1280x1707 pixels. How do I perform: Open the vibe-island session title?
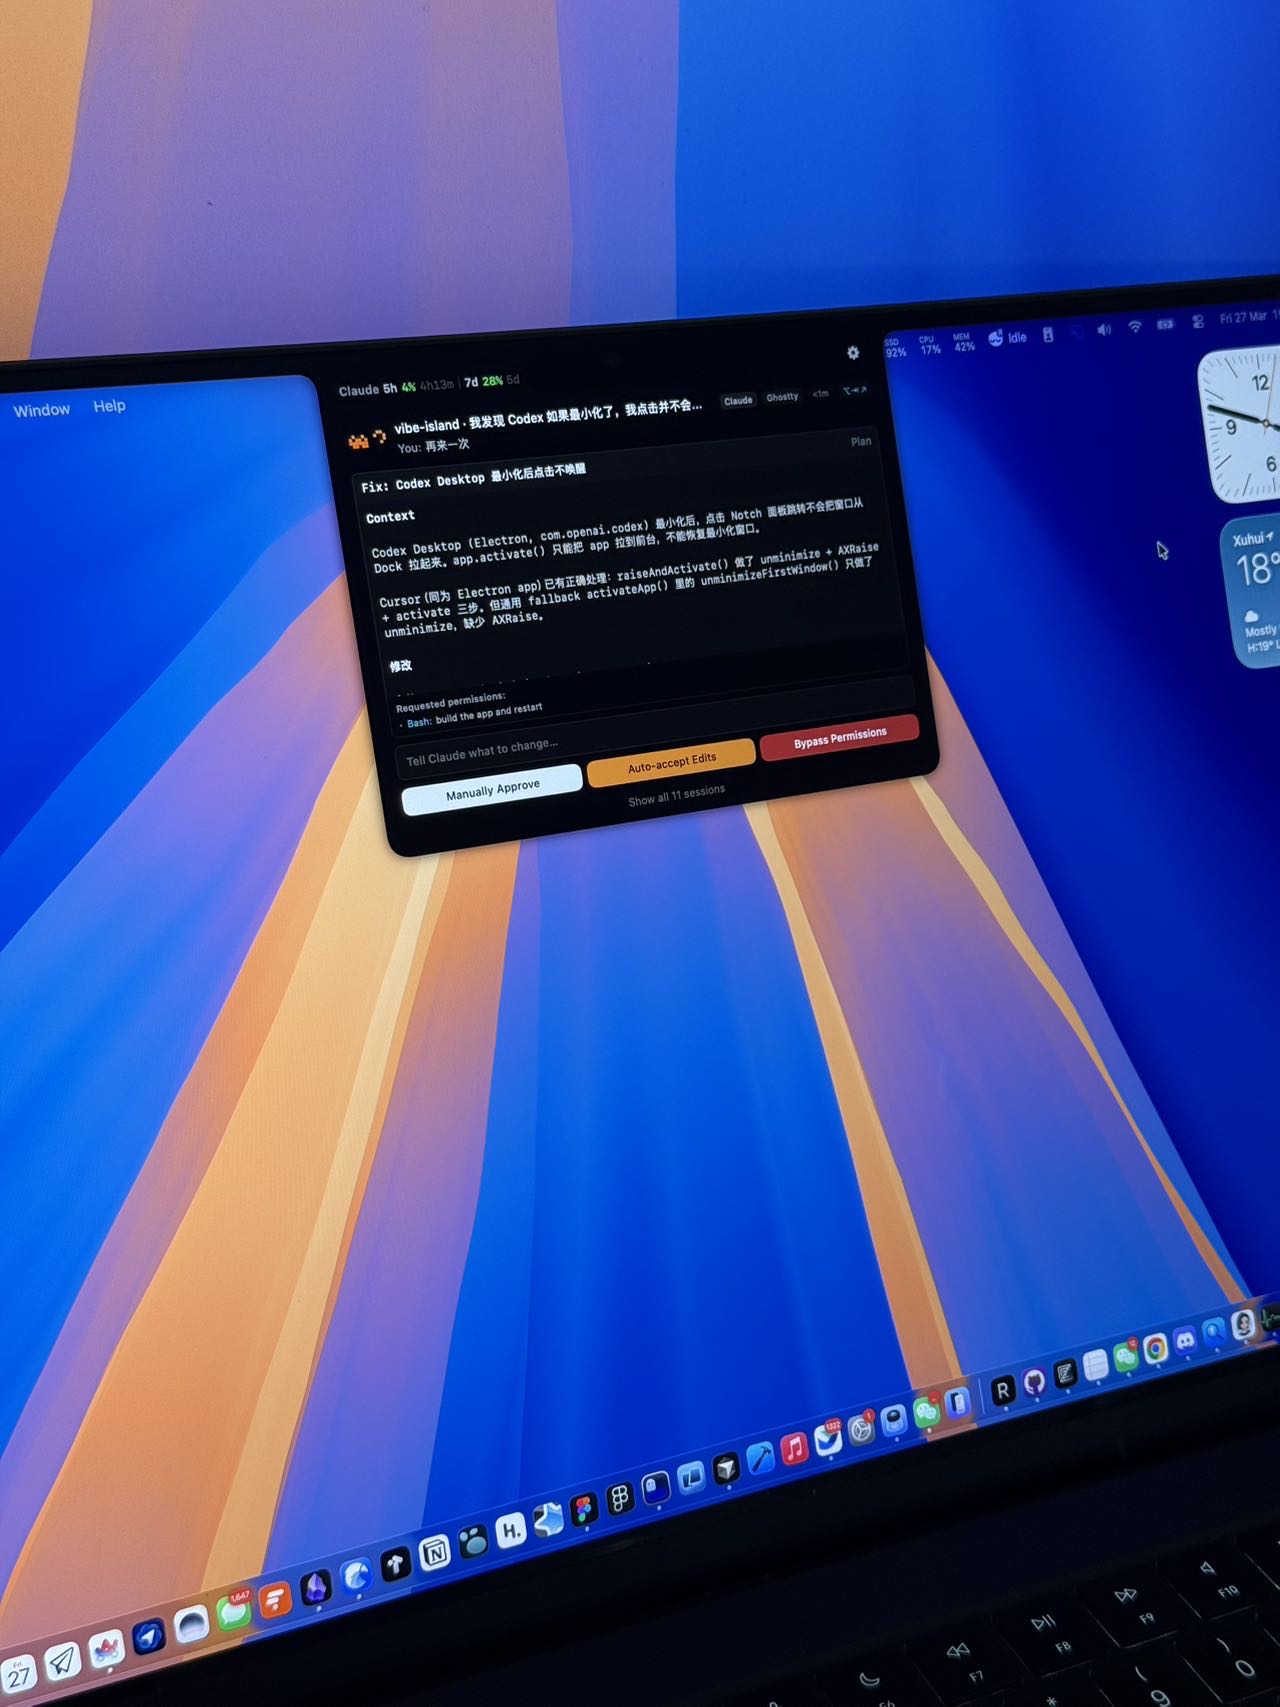click(547, 416)
